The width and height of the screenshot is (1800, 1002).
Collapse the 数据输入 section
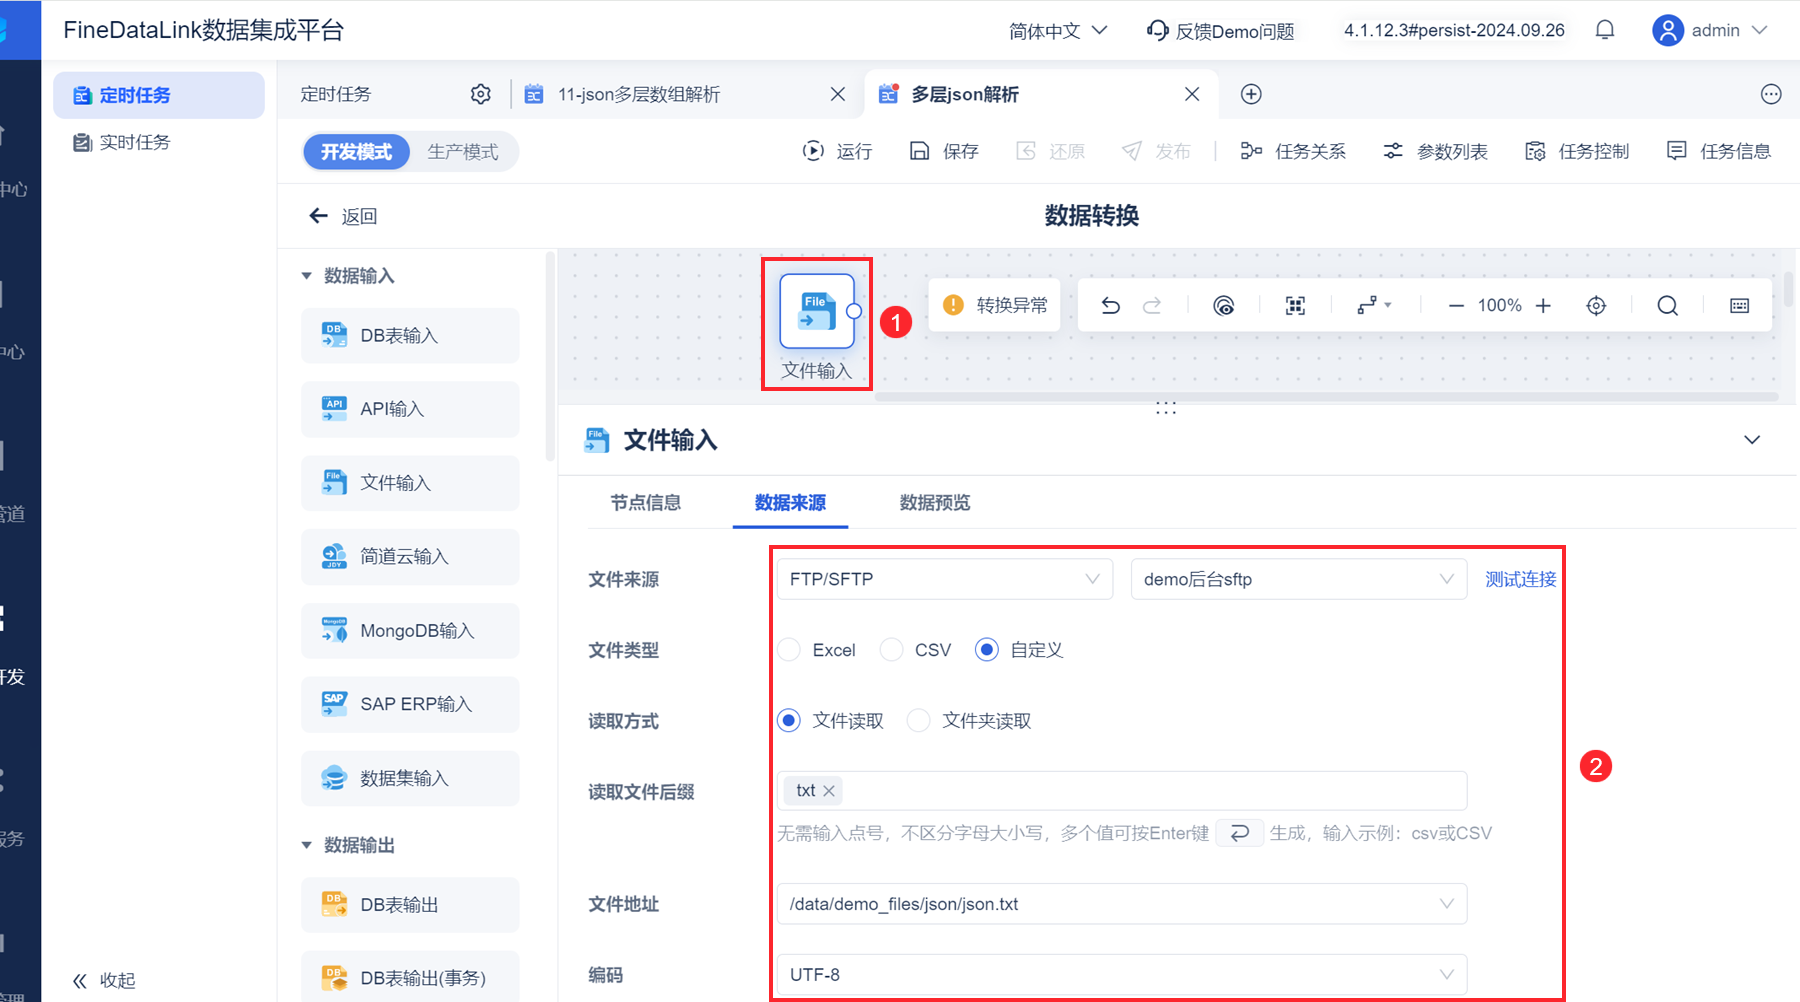[x=307, y=276]
